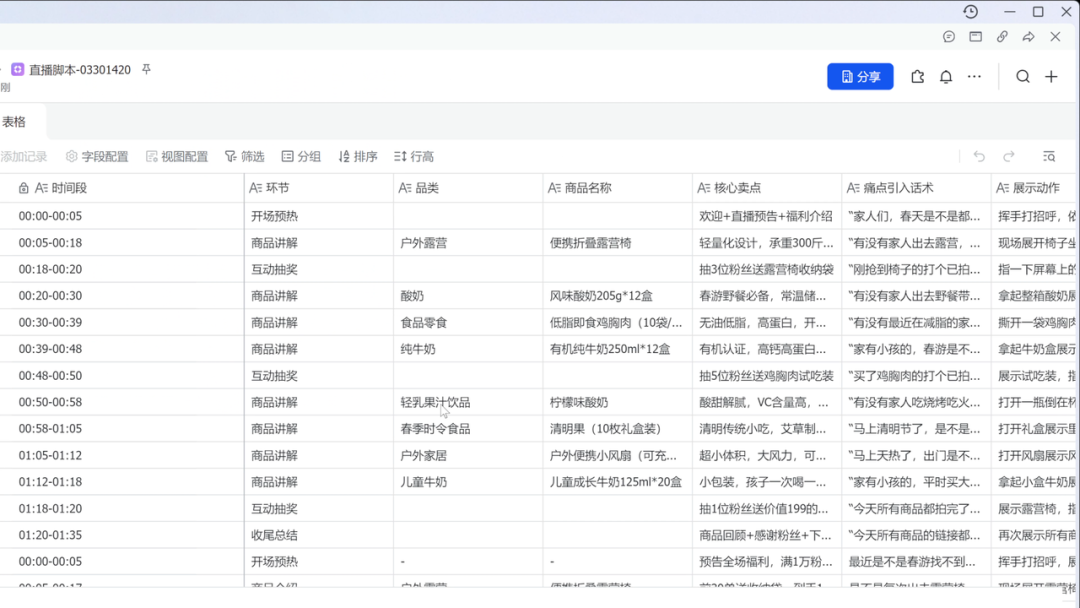Click the forward arrow share icon
The width and height of the screenshot is (1080, 608).
(x=1028, y=37)
